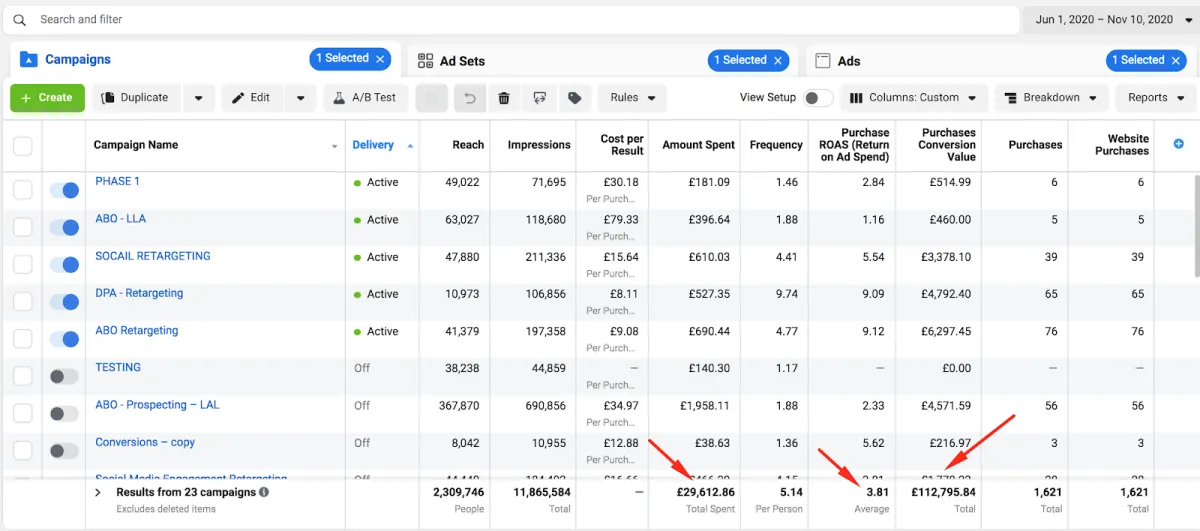1200x531 pixels.
Task: Turn off the PHASE 1 campaign toggle
Action: tap(64, 190)
